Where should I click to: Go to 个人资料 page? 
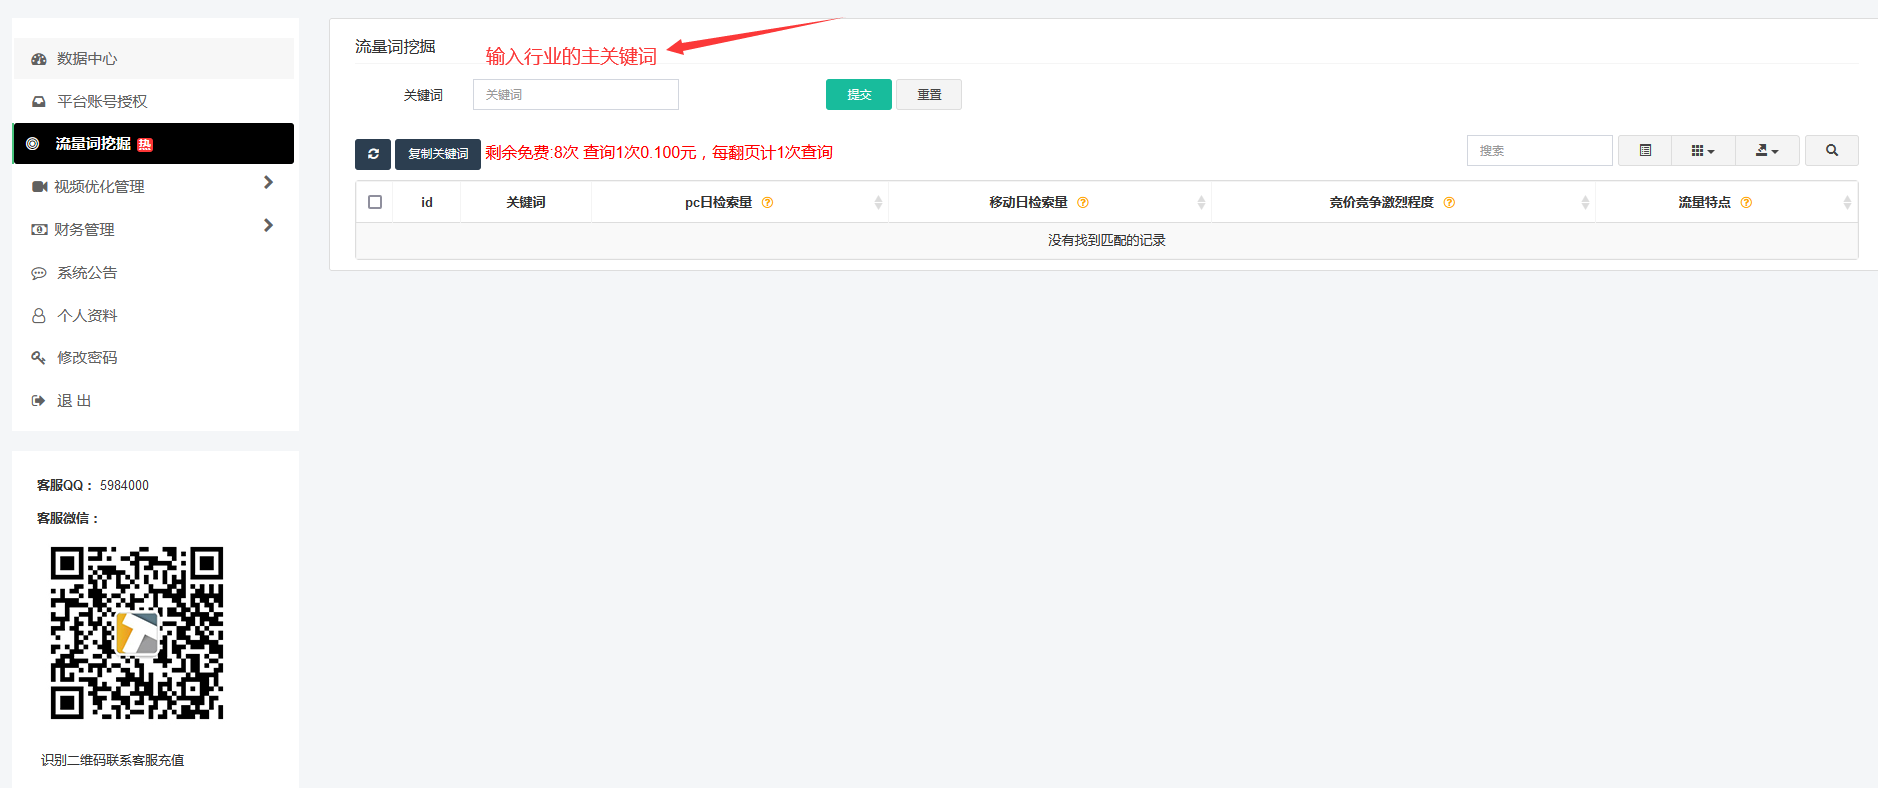tap(154, 315)
